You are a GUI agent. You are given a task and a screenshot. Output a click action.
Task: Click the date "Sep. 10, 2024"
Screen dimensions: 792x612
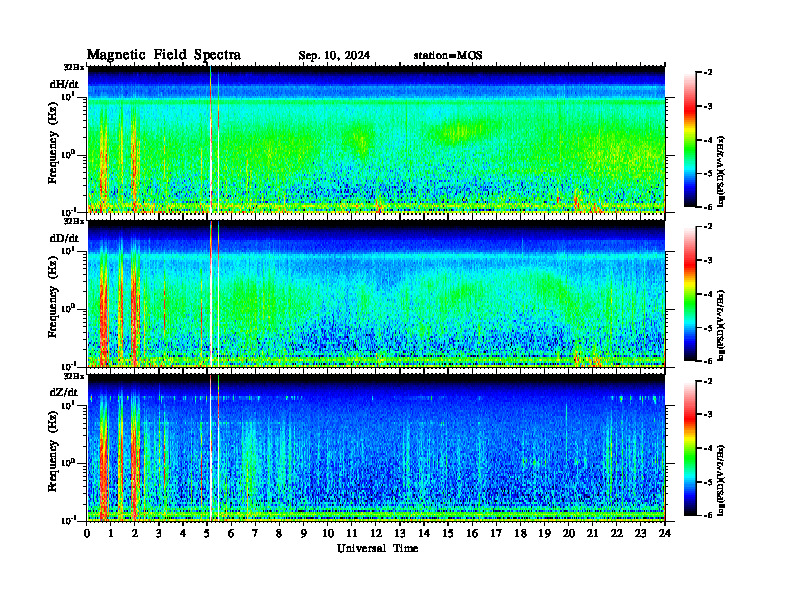[x=334, y=56]
